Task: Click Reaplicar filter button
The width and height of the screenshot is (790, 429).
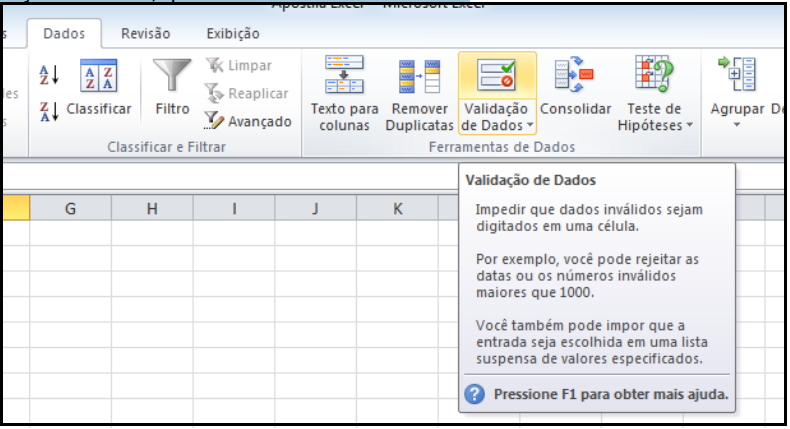Action: (x=246, y=93)
